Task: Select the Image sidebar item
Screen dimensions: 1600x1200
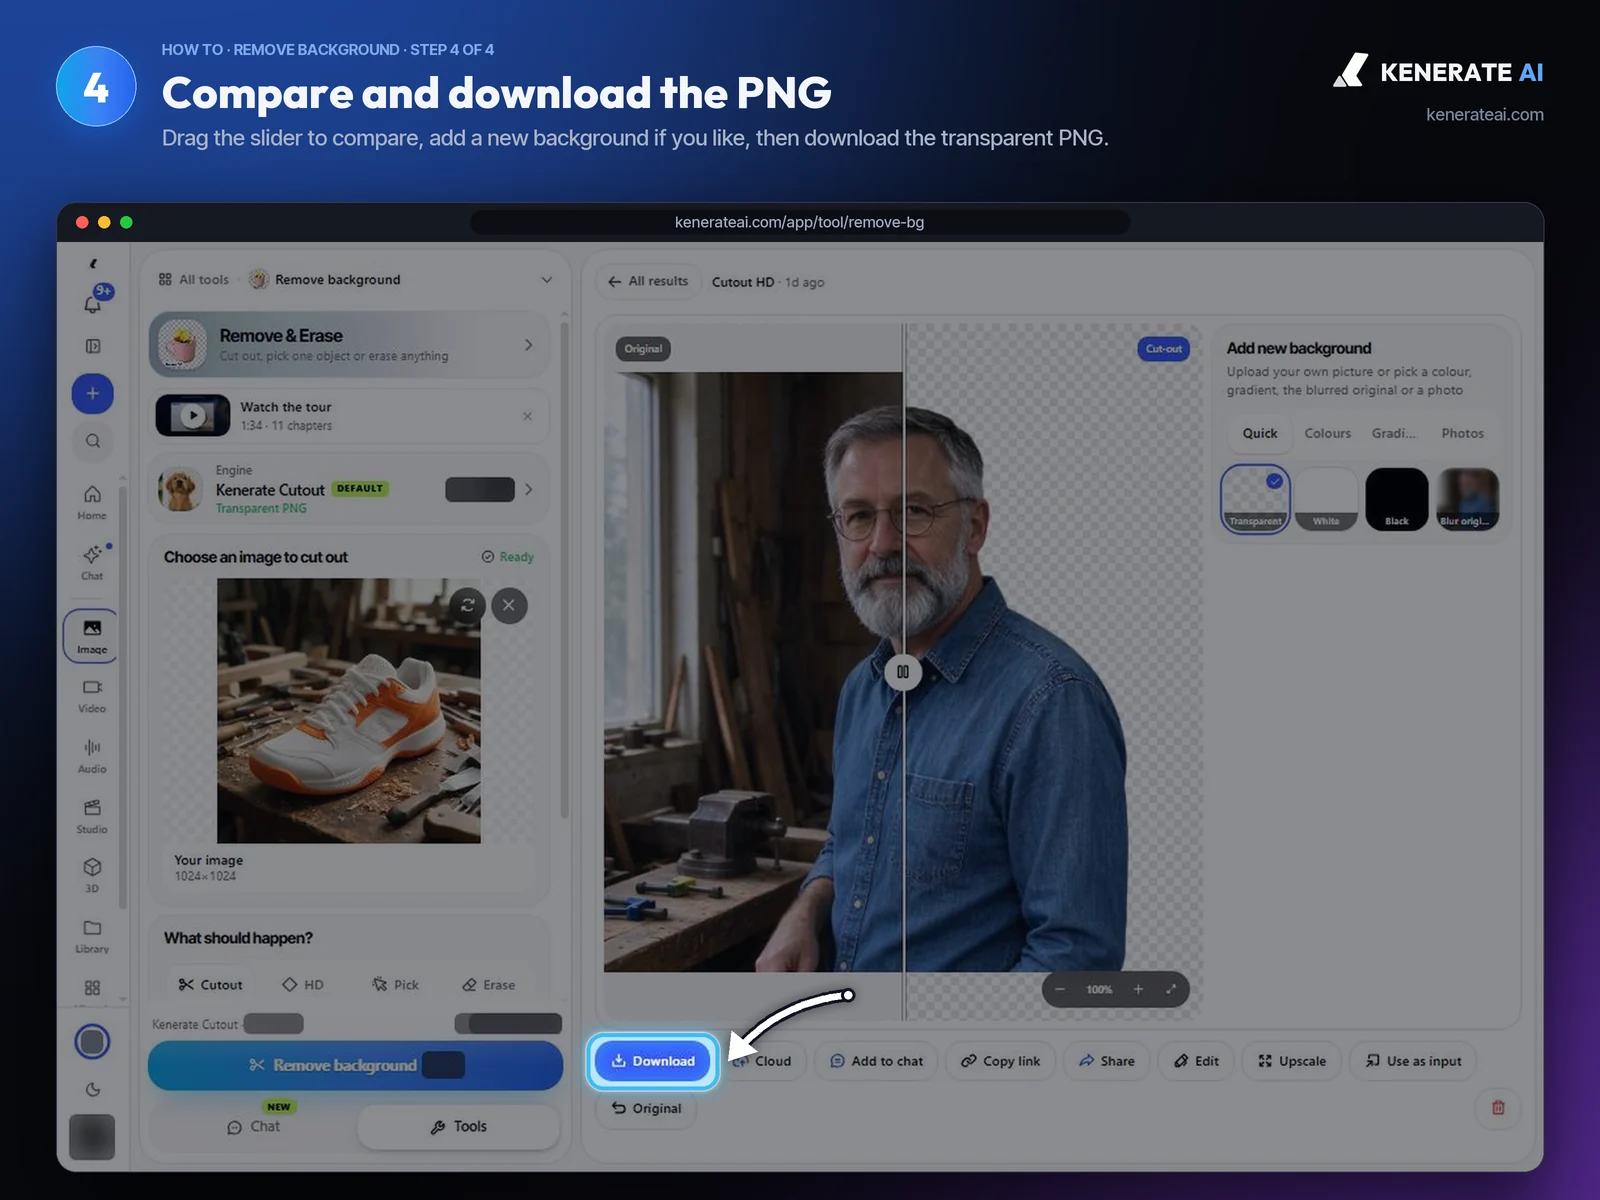Action: click(x=92, y=636)
